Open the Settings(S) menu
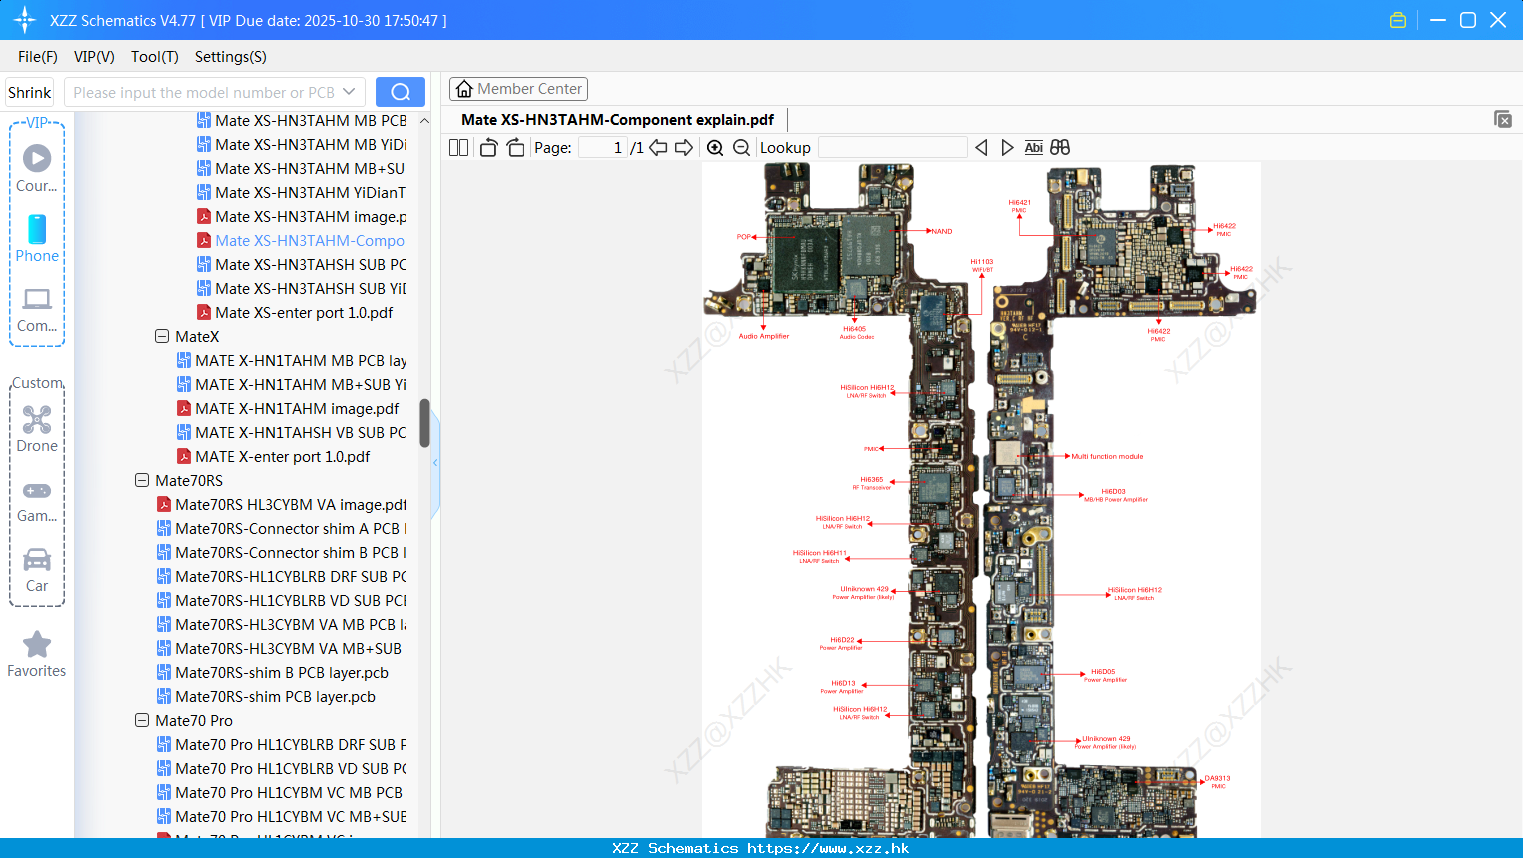 tap(231, 57)
